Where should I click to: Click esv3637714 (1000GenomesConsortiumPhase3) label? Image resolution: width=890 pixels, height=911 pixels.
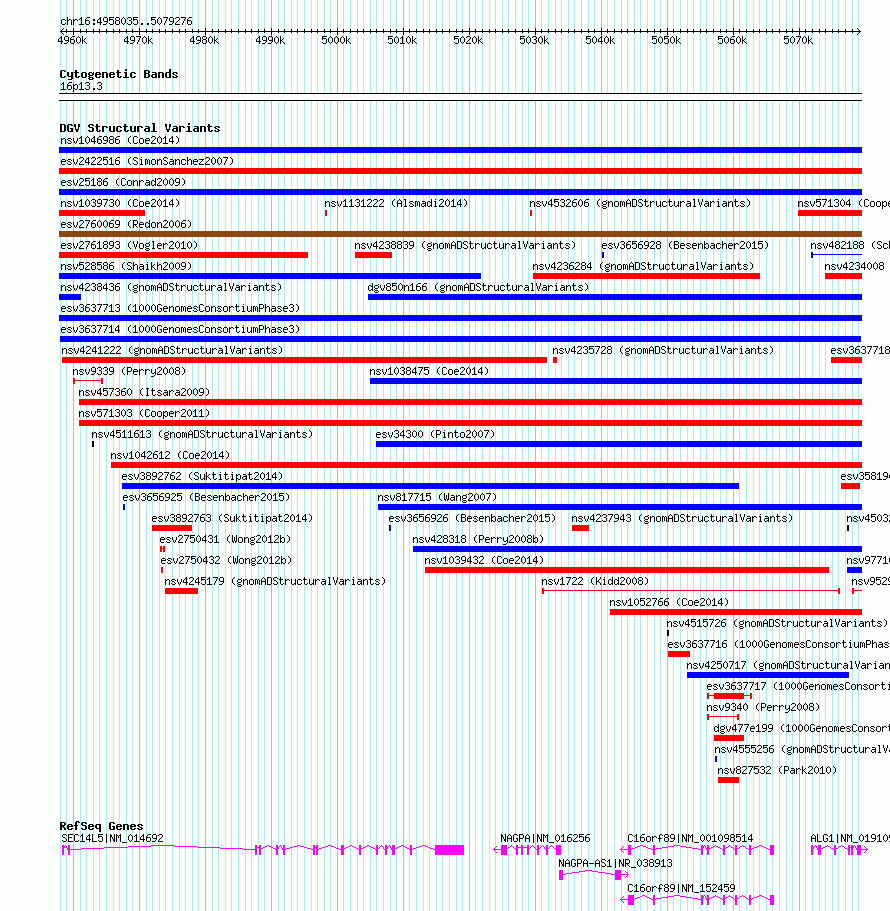180,329
